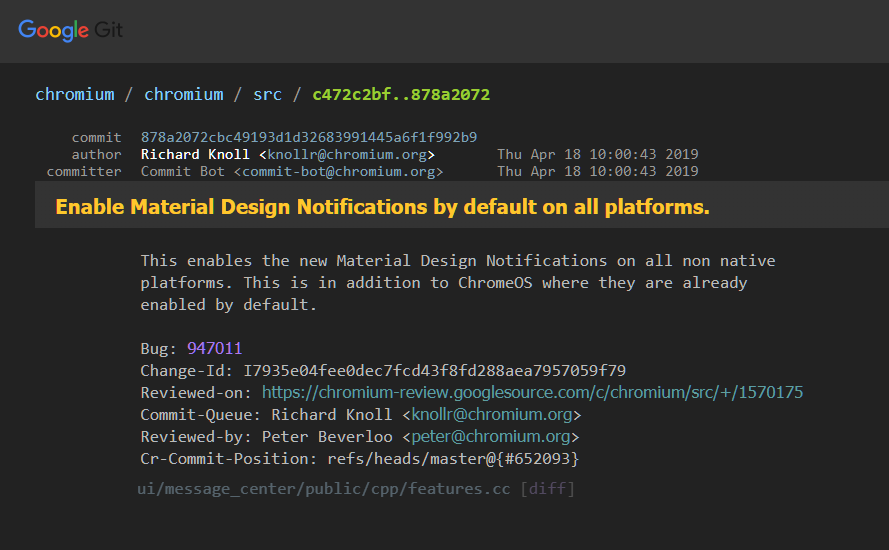Open the [diff] link for features.cc
The width and height of the screenshot is (889, 550).
coord(548,489)
